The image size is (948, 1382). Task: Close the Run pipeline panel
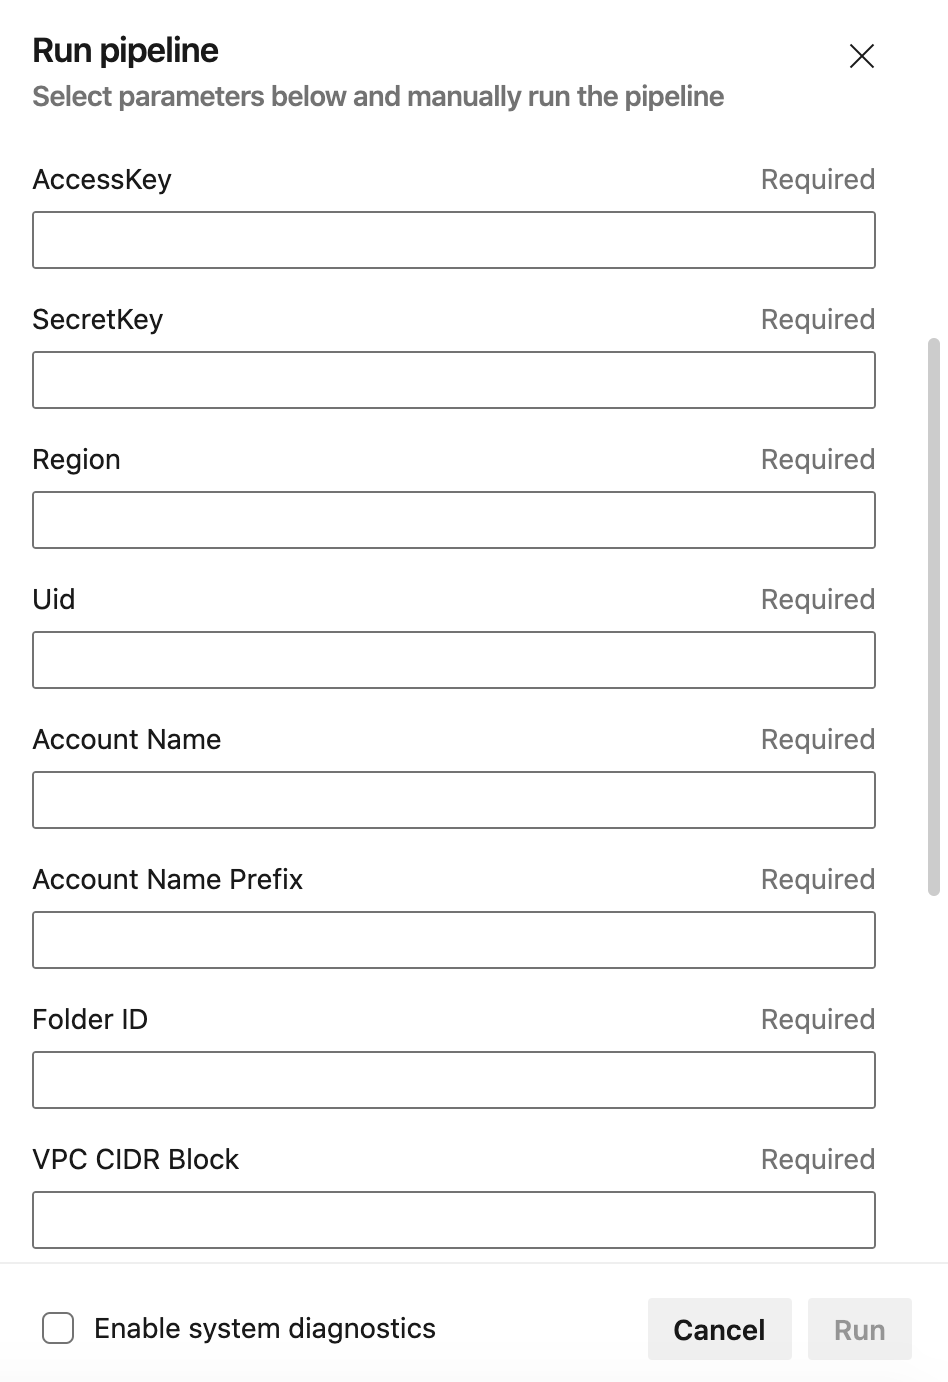[861, 56]
